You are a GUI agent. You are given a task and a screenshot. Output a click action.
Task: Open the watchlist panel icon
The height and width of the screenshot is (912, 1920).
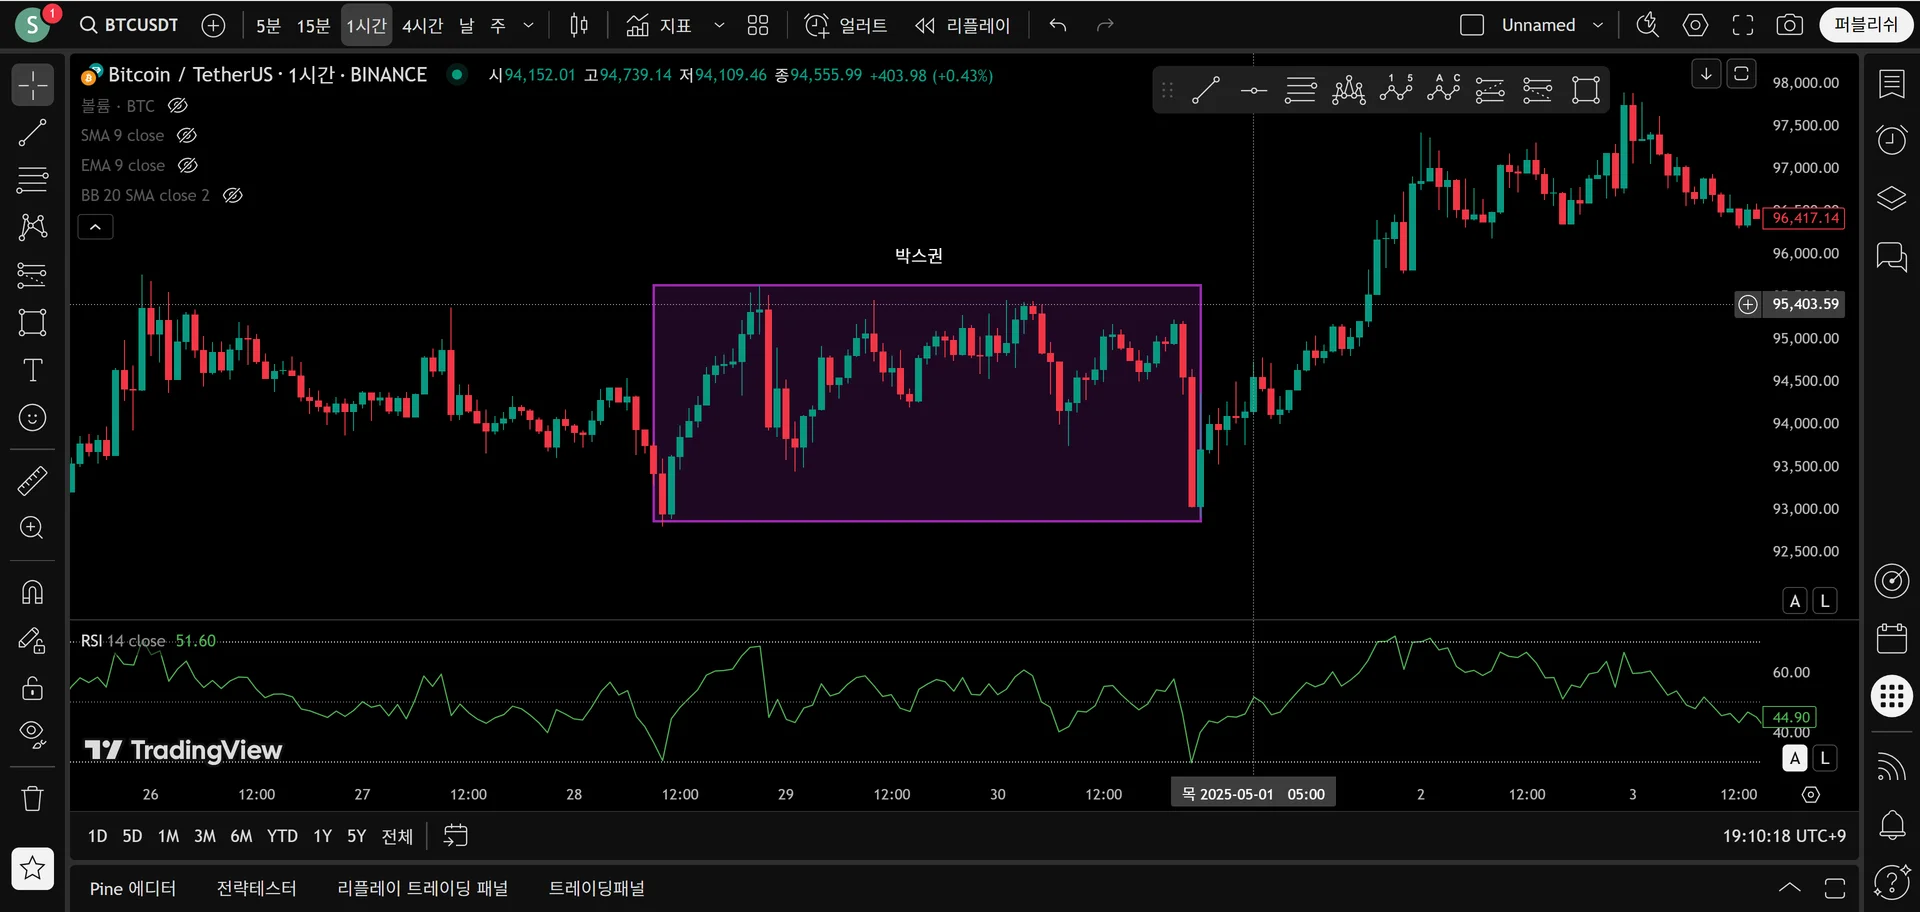point(1892,84)
